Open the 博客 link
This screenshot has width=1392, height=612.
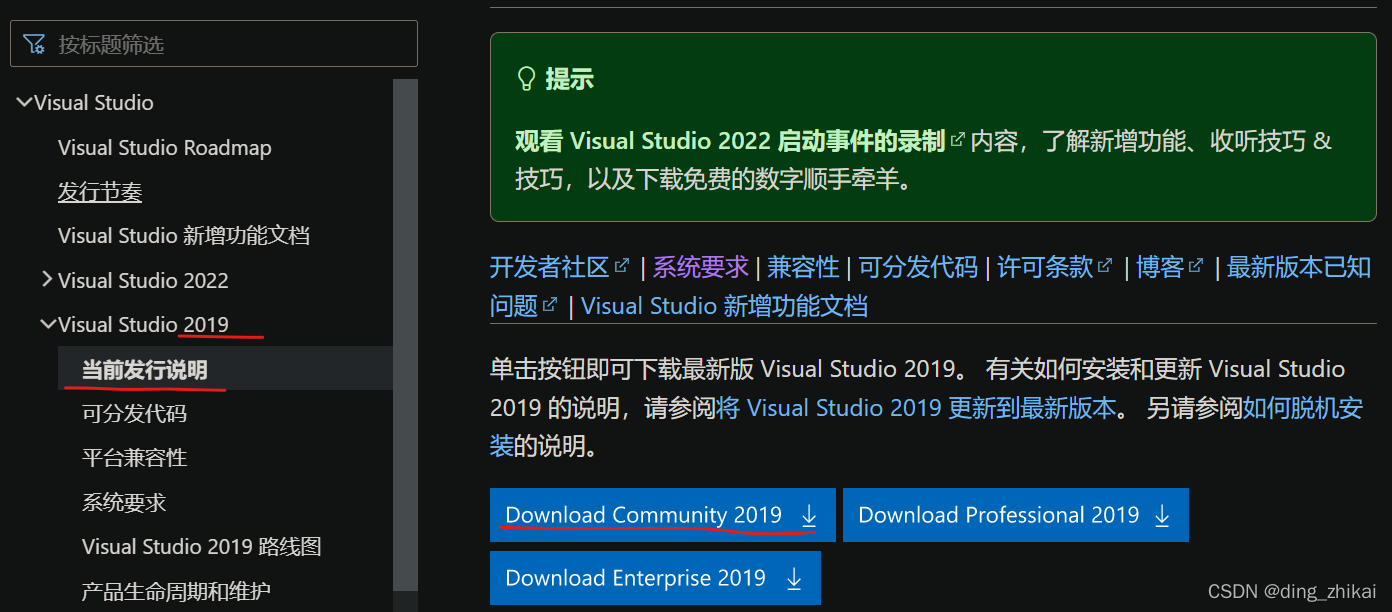1160,267
